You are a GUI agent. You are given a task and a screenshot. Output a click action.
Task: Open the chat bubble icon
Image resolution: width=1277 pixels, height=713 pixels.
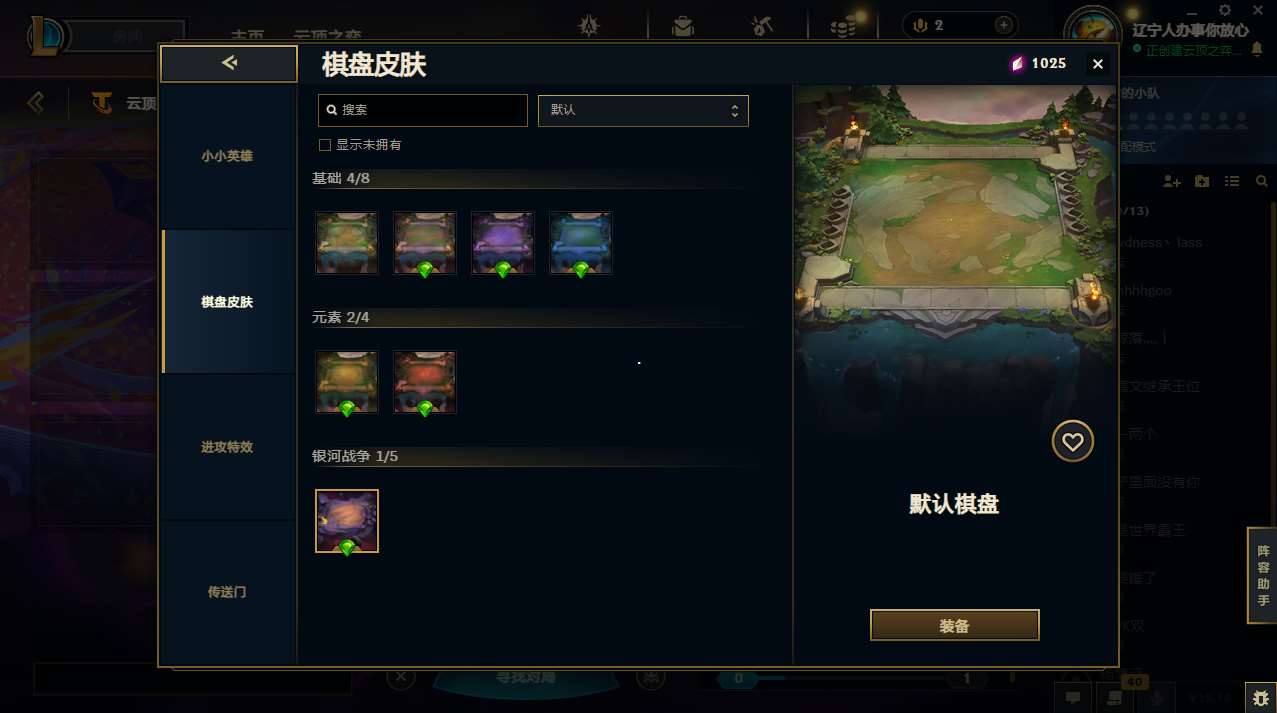pyautogui.click(x=1072, y=697)
